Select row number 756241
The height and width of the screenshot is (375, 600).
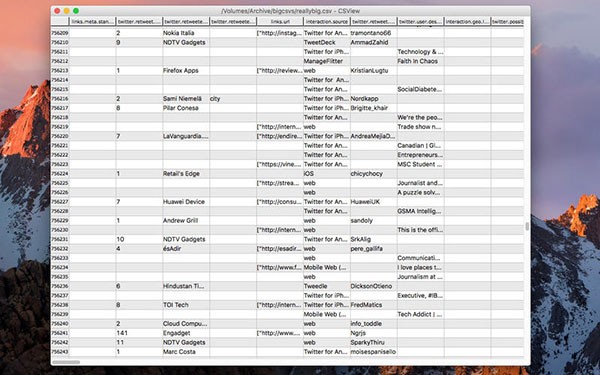pos(60,333)
